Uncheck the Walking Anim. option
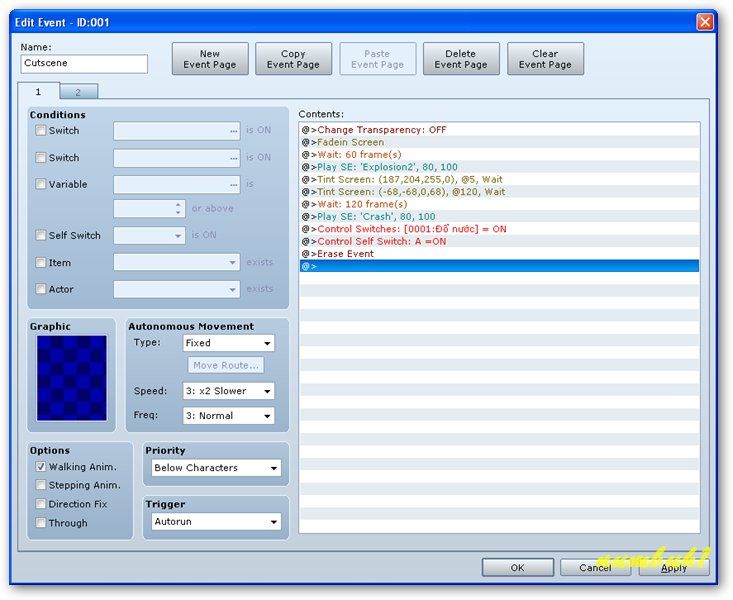The image size is (733, 600). pos(41,467)
